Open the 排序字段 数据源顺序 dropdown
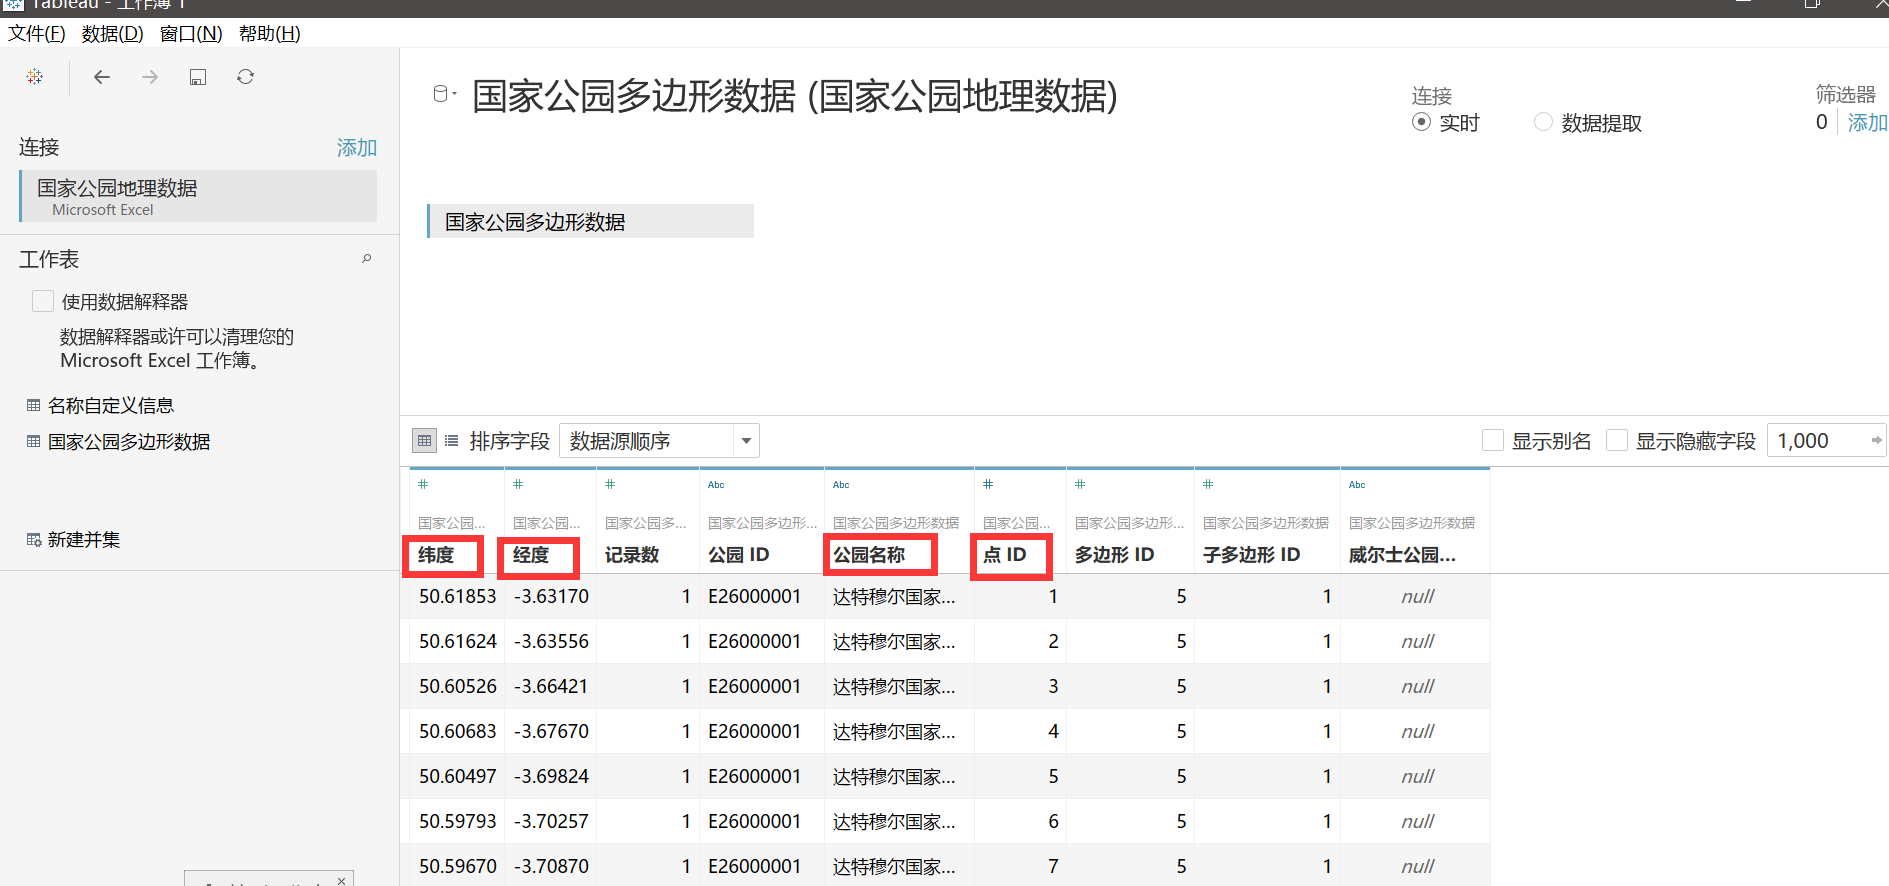The width and height of the screenshot is (1889, 886). tap(659, 440)
